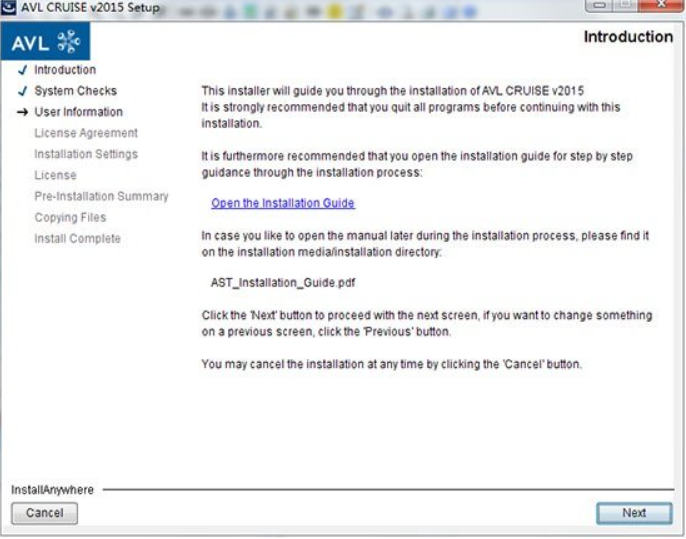Image resolution: width=686 pixels, height=539 pixels.
Task: Close the Setup window
Action: pyautogui.click(x=661, y=5)
